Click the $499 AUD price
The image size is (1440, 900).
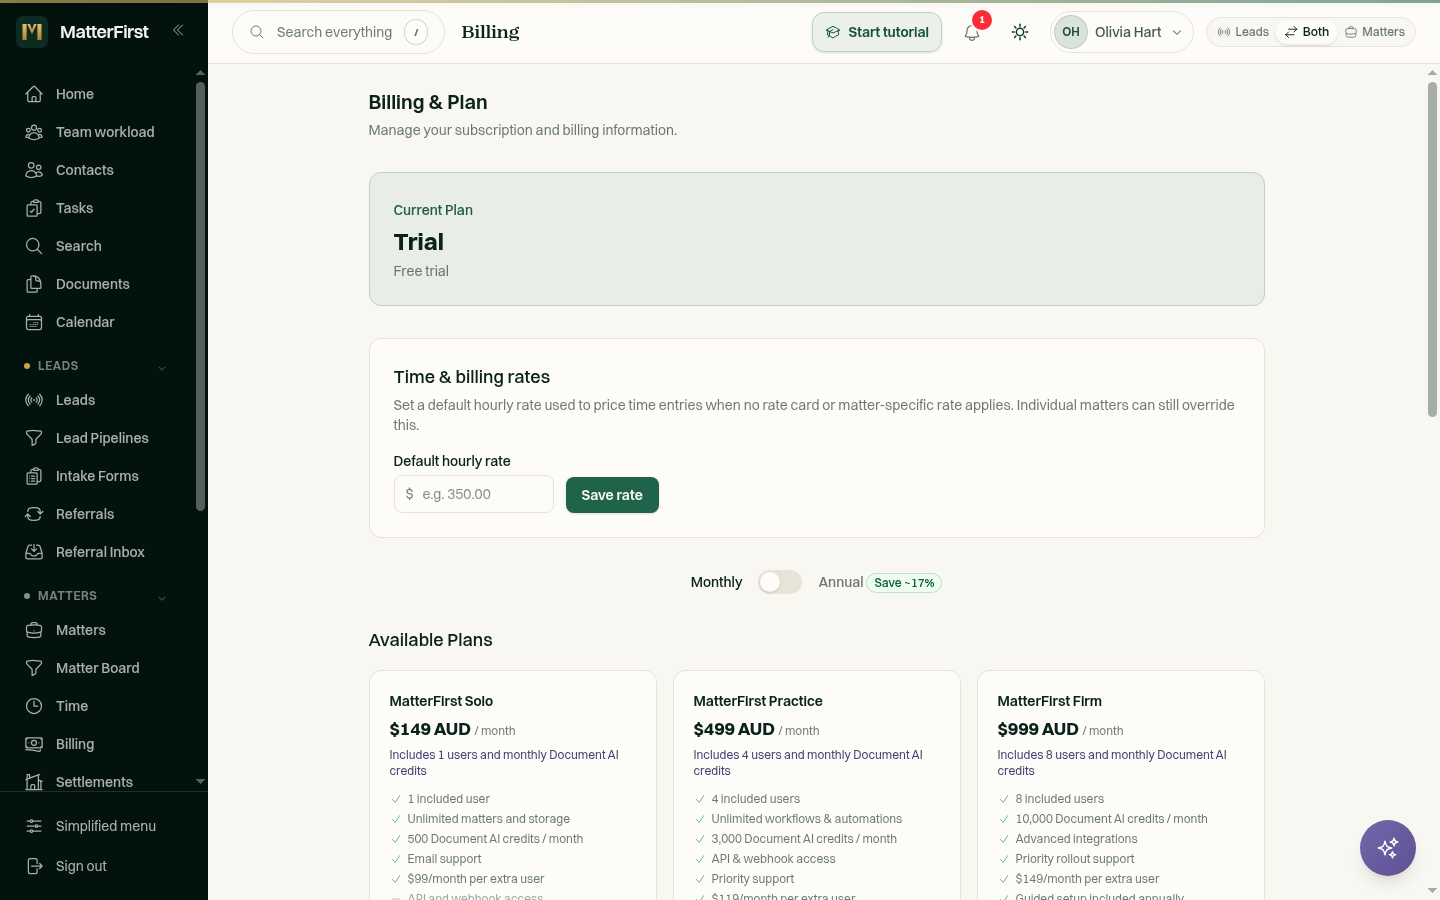pyautogui.click(x=734, y=729)
